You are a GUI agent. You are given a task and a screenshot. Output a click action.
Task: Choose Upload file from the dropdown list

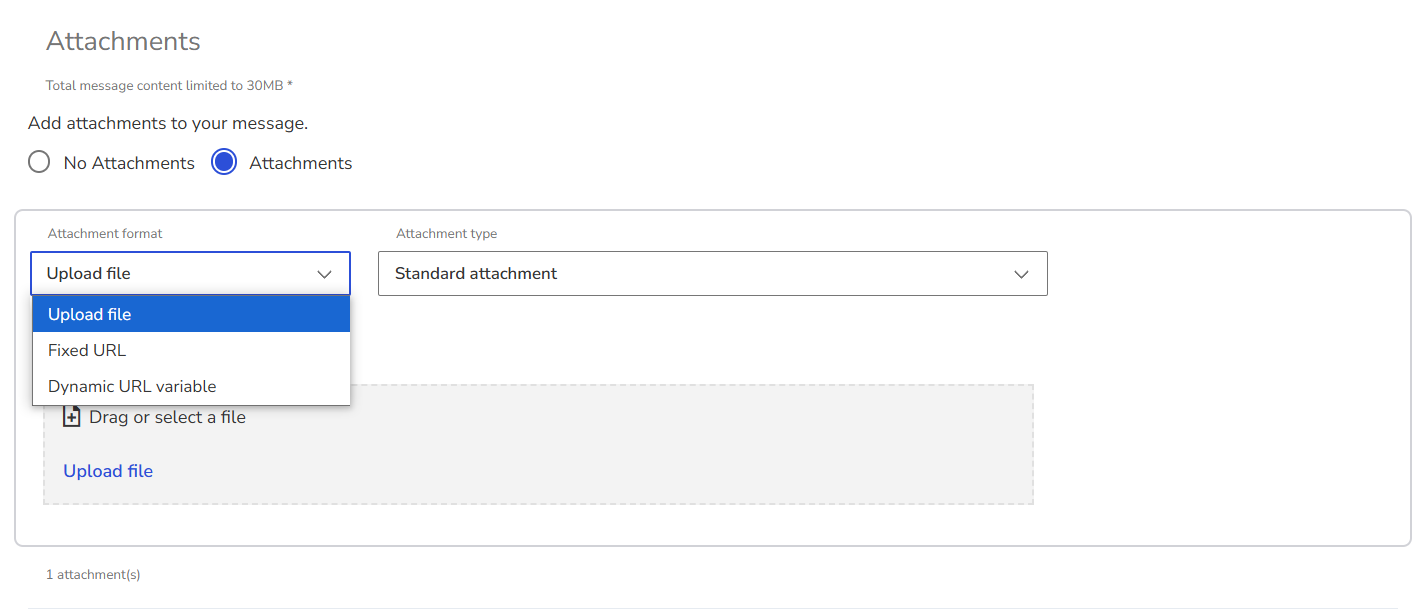(191, 314)
